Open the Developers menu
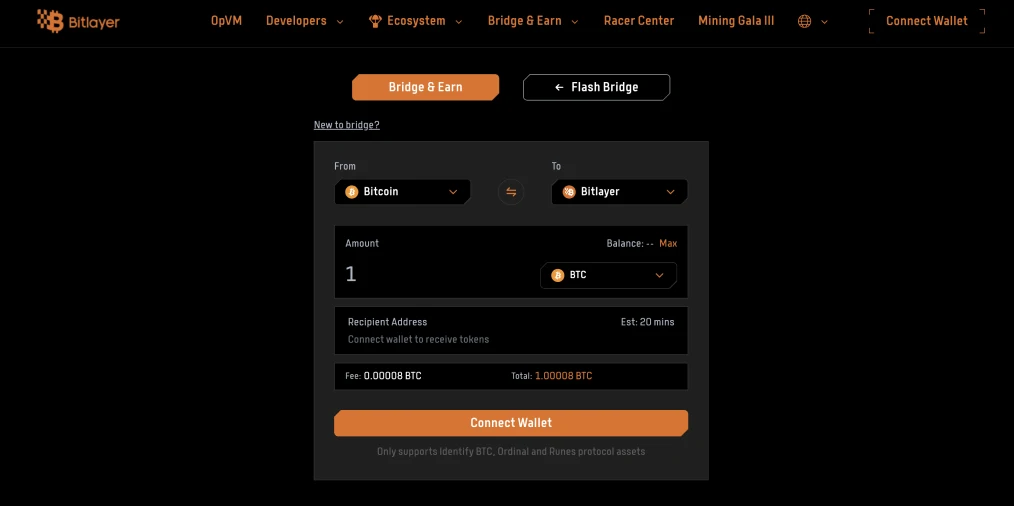The height and width of the screenshot is (506, 1014). [296, 21]
